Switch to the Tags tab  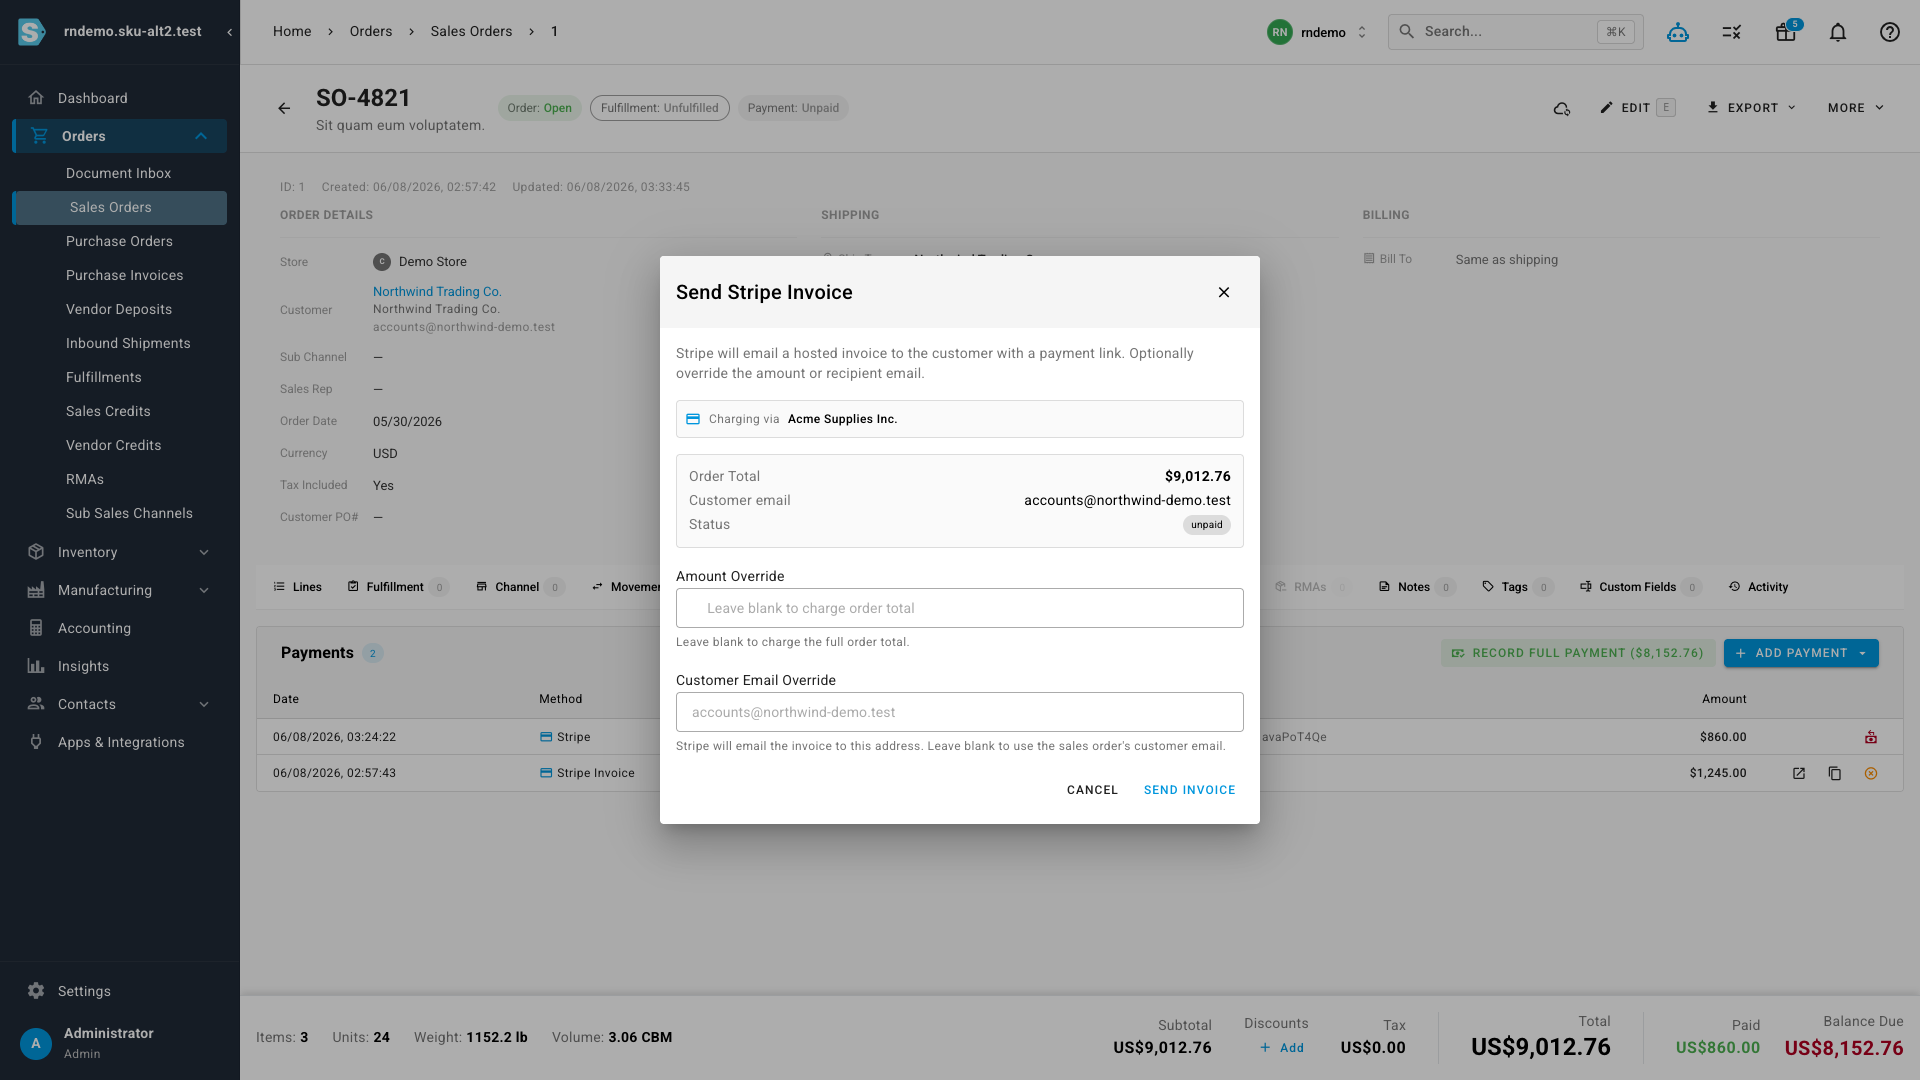point(1517,587)
